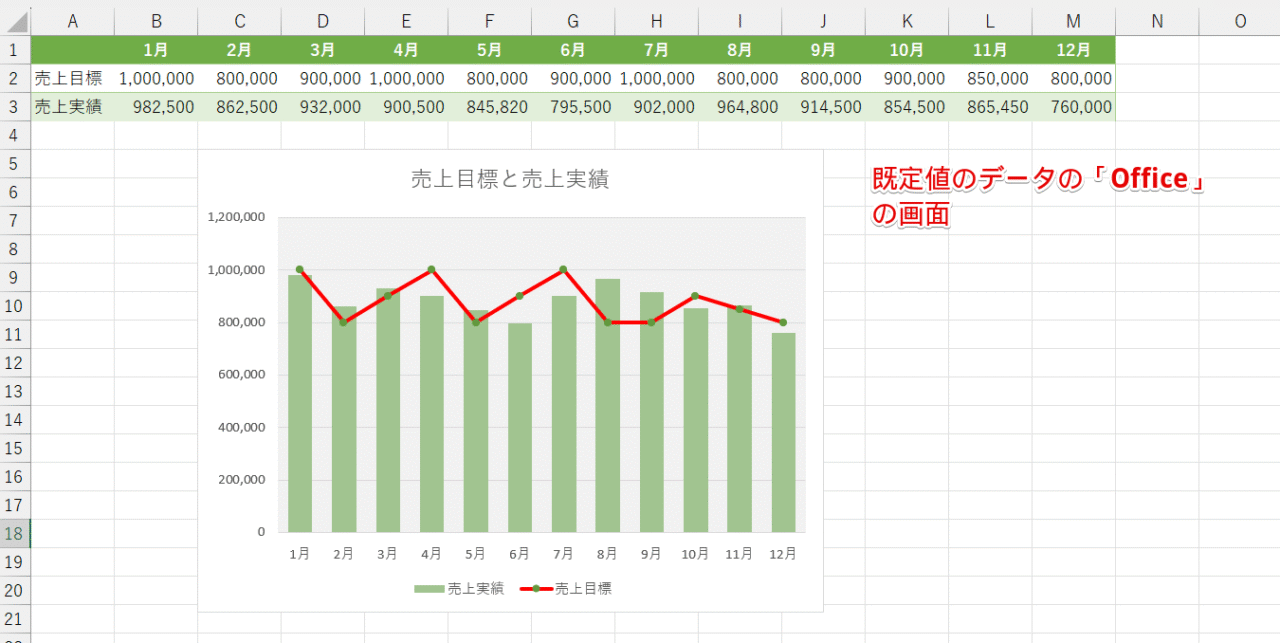This screenshot has width=1280, height=643.
Task: Select the green bar for 6月 in chart
Action: [x=519, y=430]
